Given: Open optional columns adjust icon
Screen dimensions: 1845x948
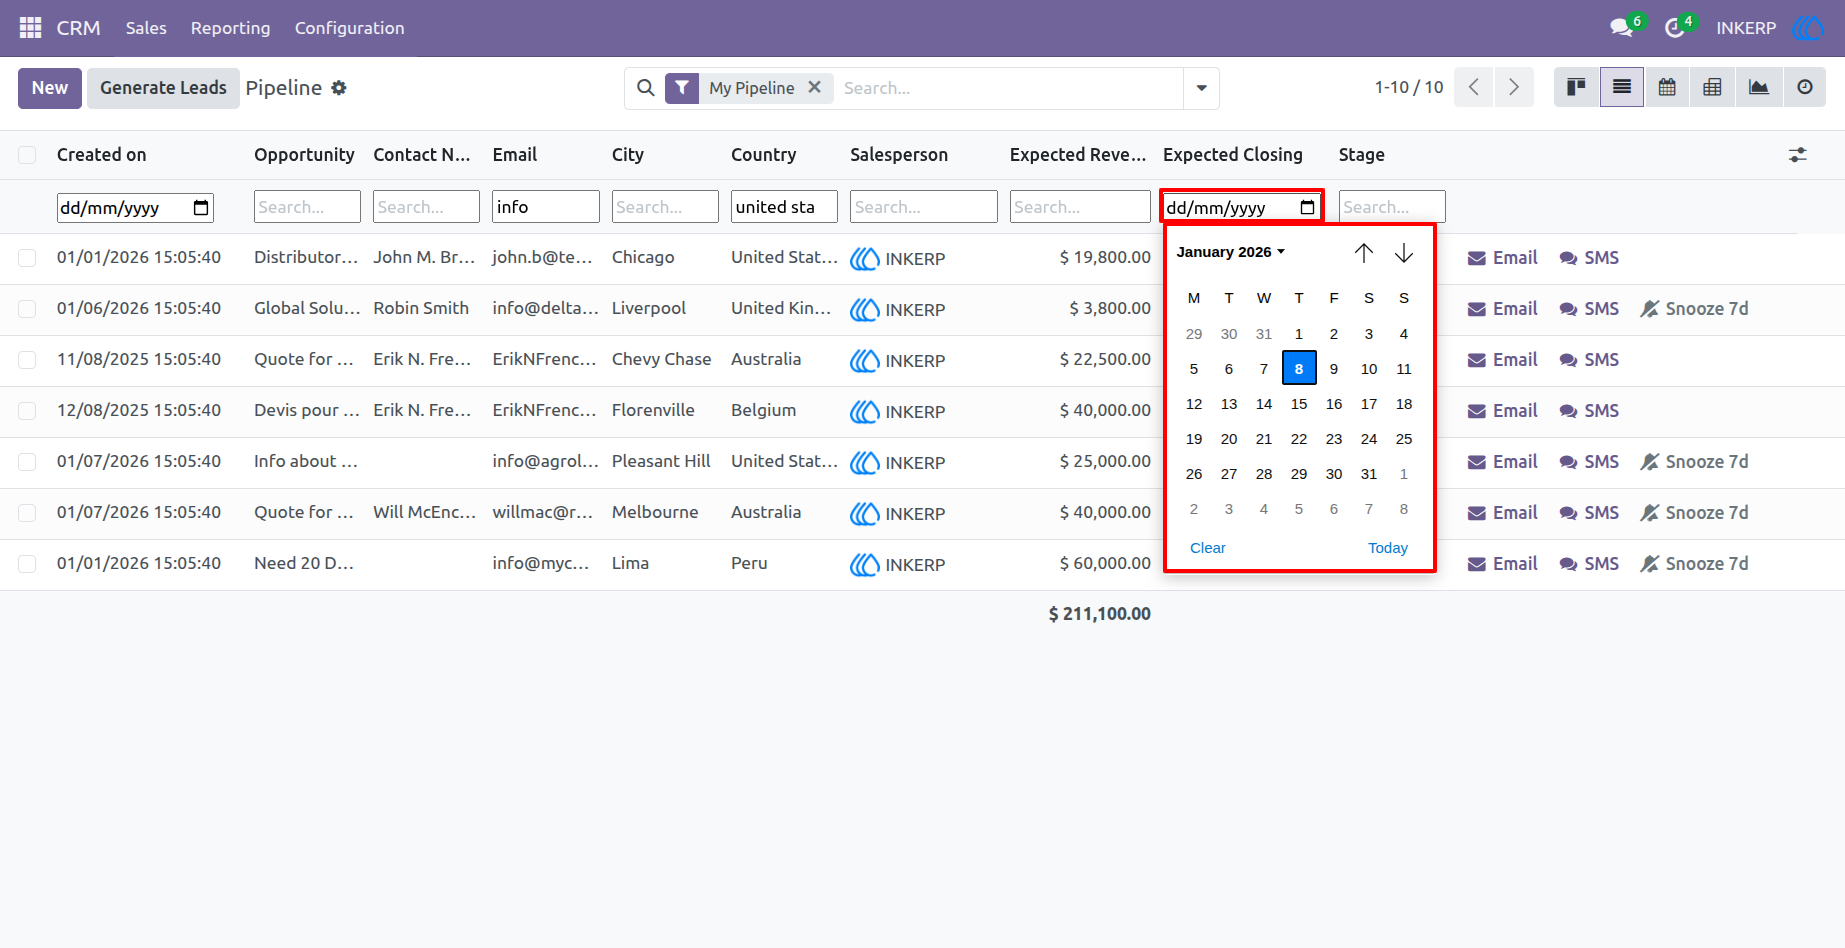Looking at the screenshot, I should pos(1798,155).
